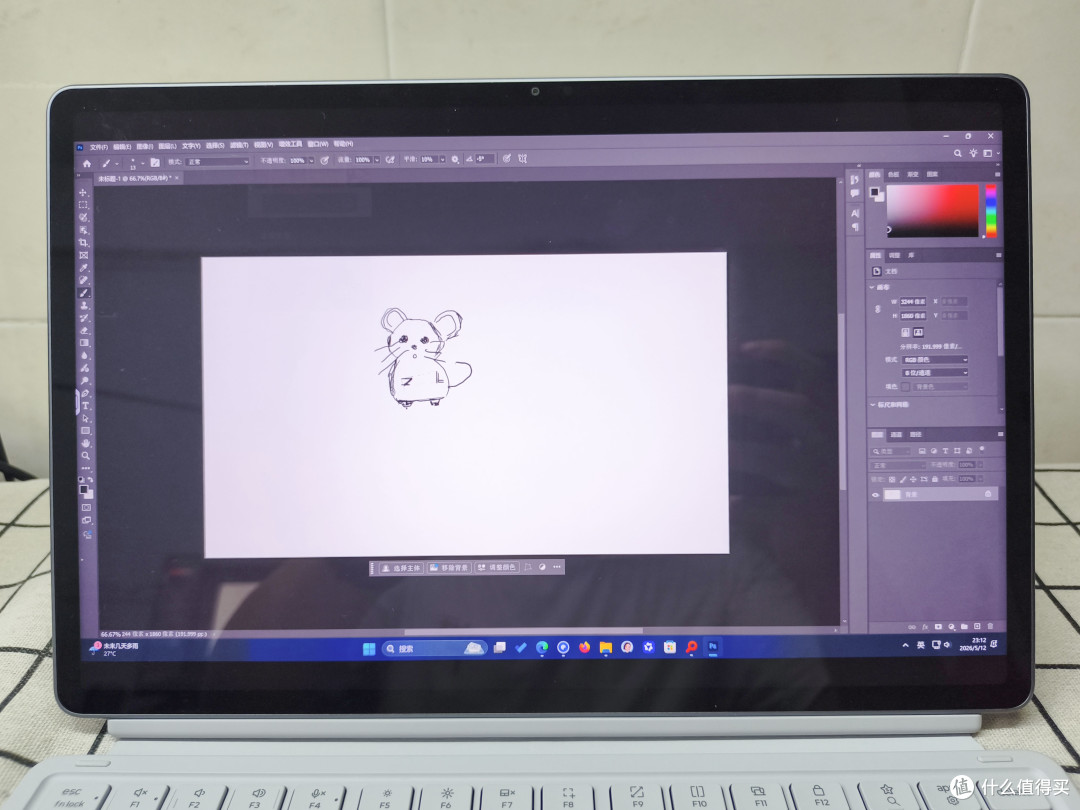1080x810 pixels.
Task: Click Adjust Color in contextual bar
Action: pos(496,568)
